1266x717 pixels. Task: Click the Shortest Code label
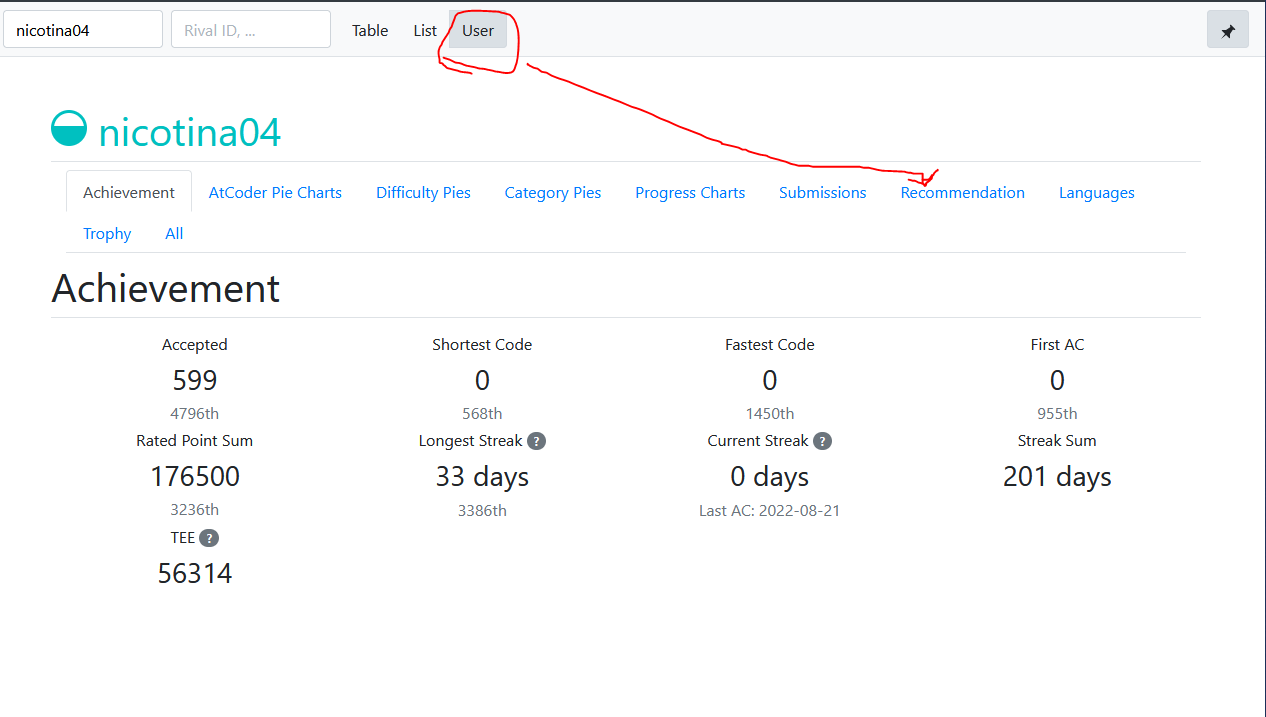pyautogui.click(x=482, y=344)
